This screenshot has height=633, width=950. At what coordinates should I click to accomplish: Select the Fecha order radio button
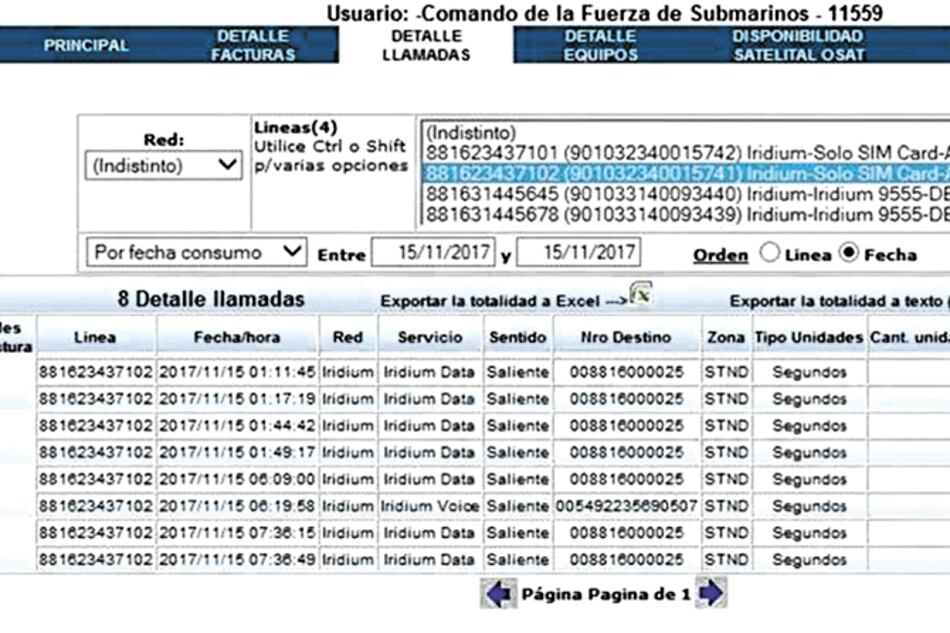pos(849,253)
